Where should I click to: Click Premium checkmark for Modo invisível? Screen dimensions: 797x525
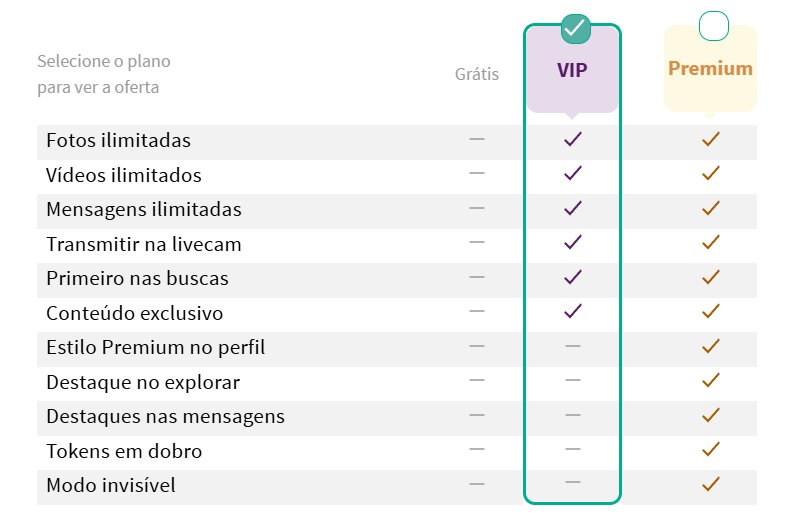(711, 484)
